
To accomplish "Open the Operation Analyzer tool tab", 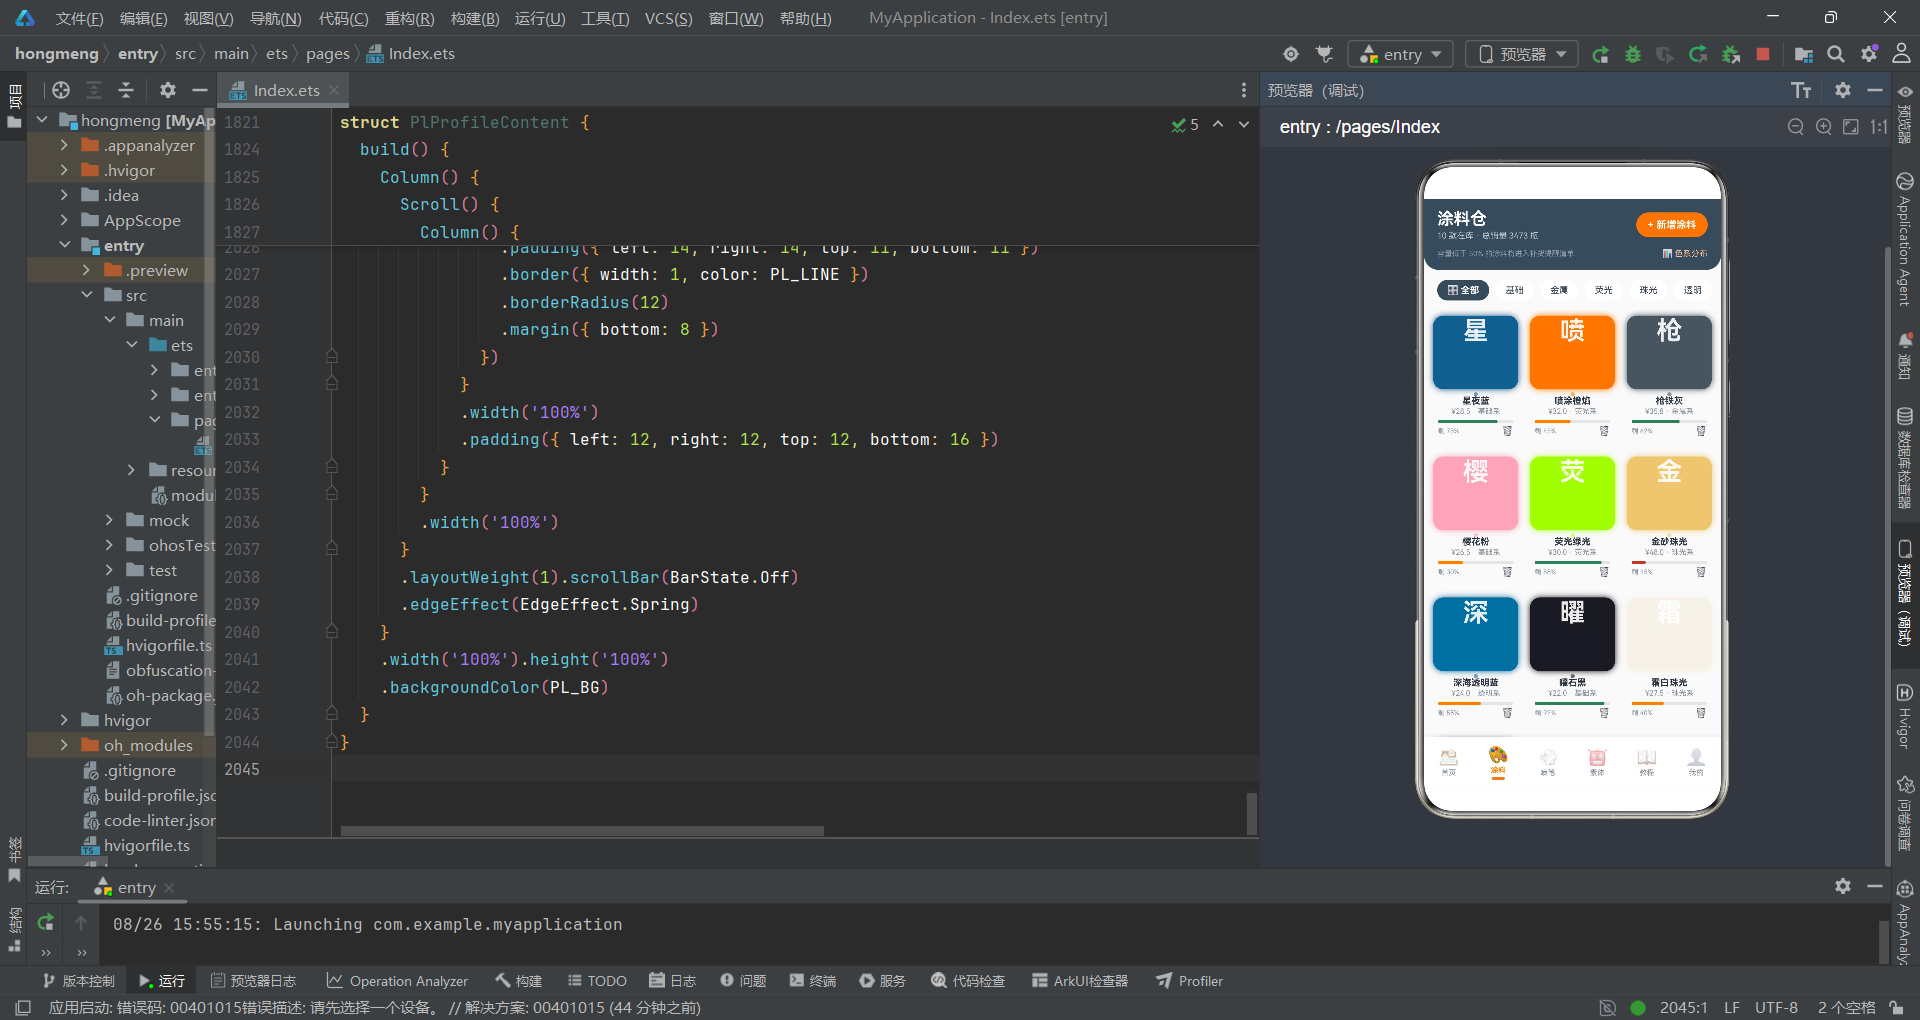I will pos(397,981).
